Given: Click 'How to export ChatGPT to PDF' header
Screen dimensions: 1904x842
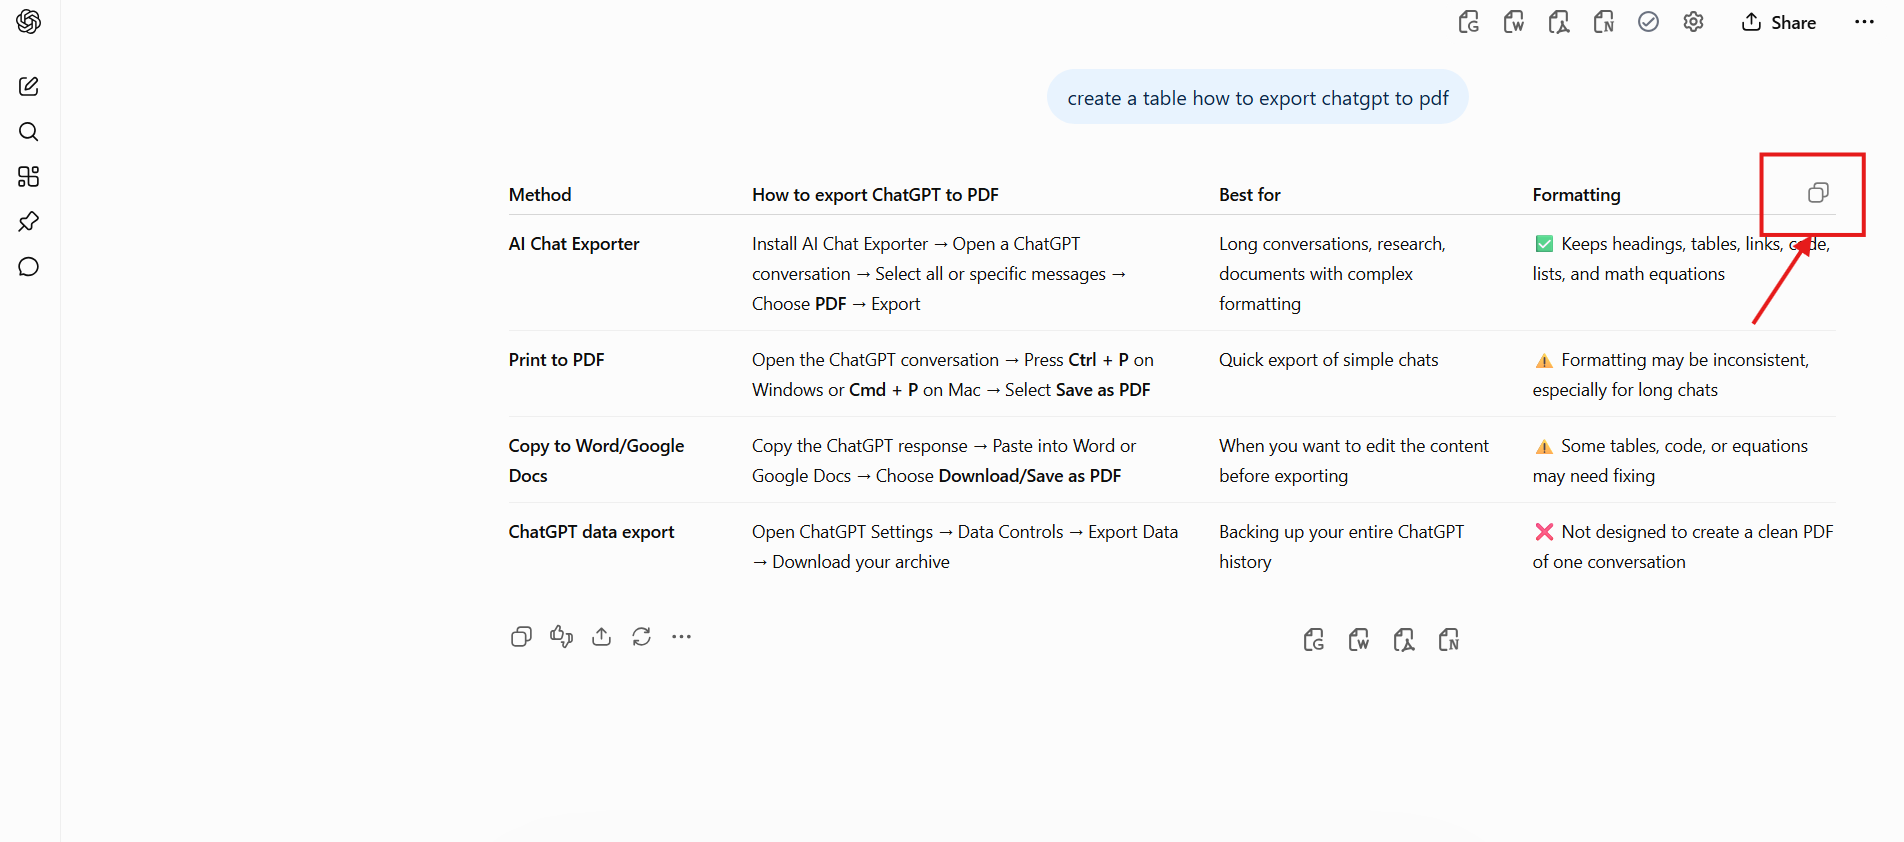Looking at the screenshot, I should click(x=875, y=195).
